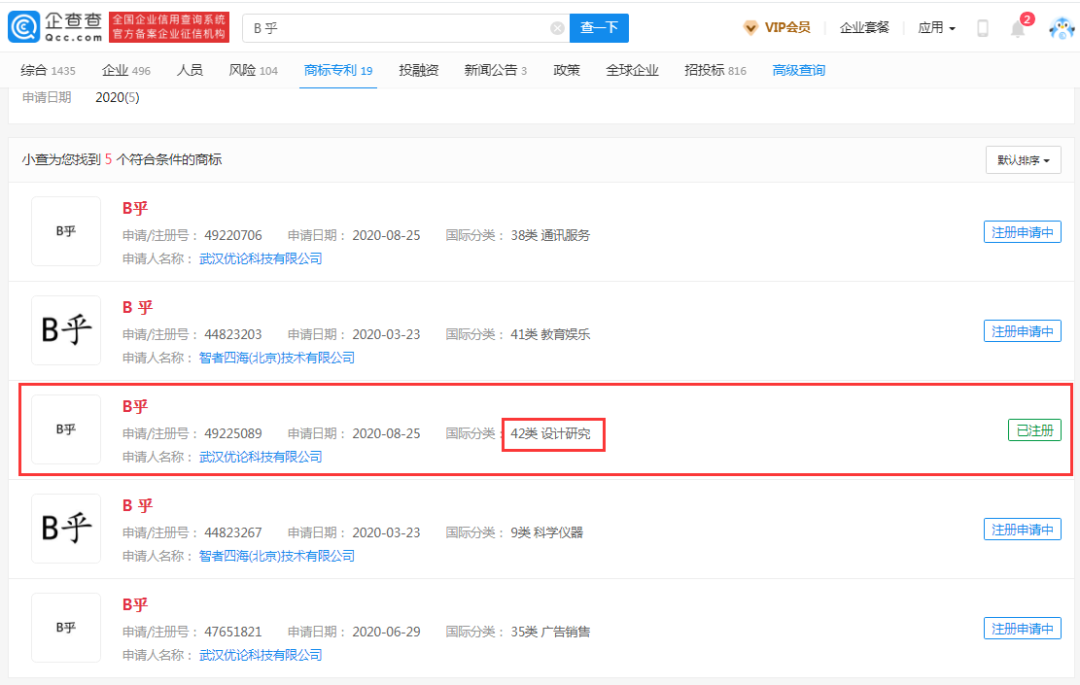This screenshot has height=685, width=1080.
Task: Switch to the 全球企业 tab
Action: point(632,70)
